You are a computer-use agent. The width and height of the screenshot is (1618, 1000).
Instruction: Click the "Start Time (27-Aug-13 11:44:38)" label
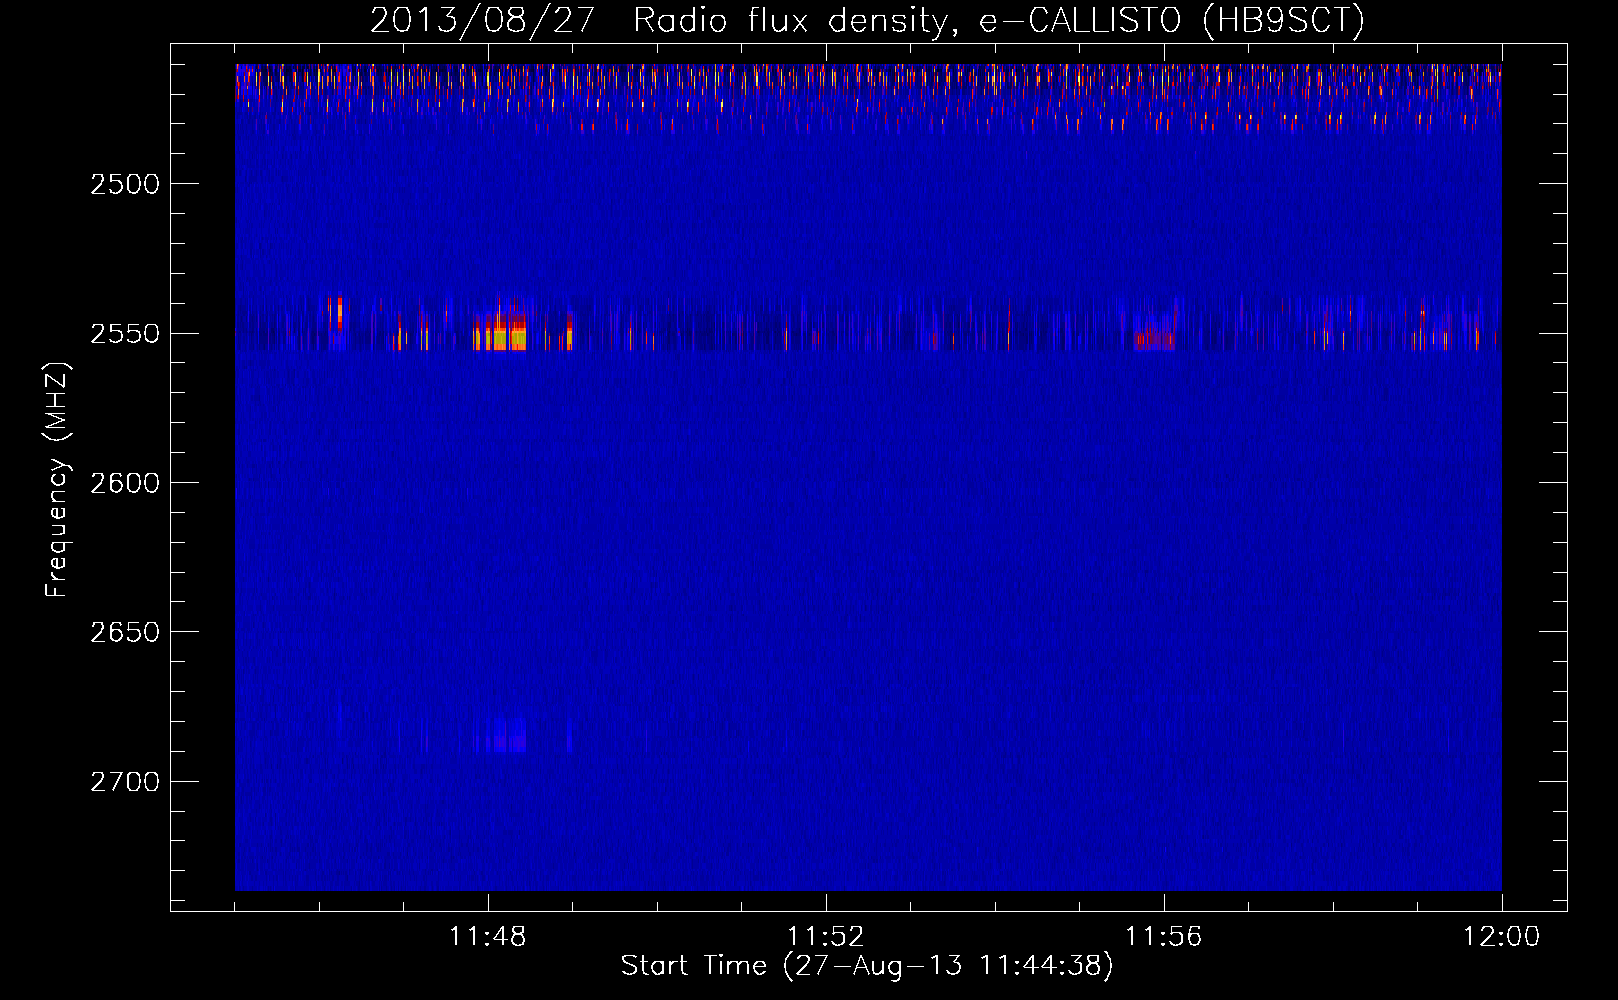(x=867, y=966)
